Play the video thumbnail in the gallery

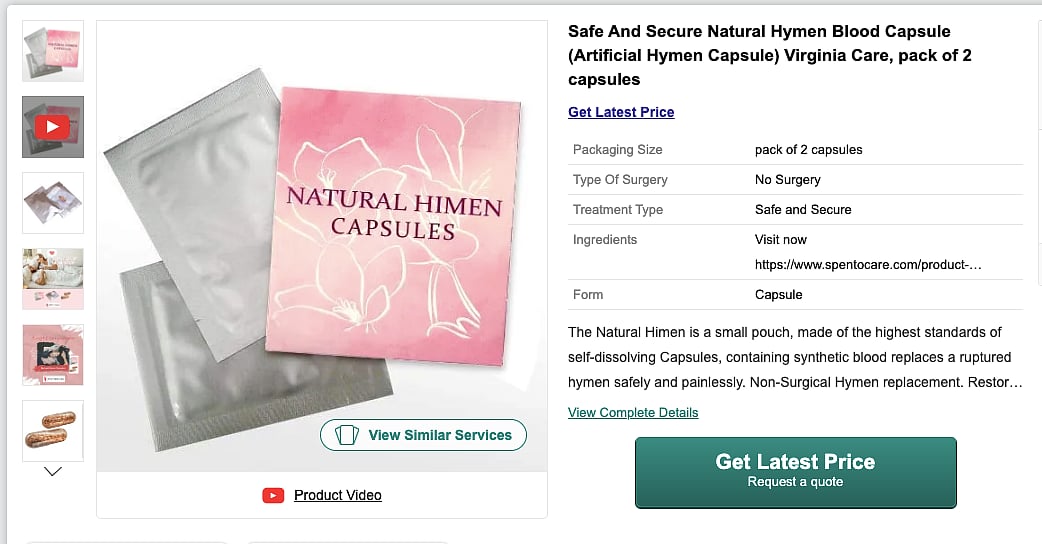coord(53,127)
